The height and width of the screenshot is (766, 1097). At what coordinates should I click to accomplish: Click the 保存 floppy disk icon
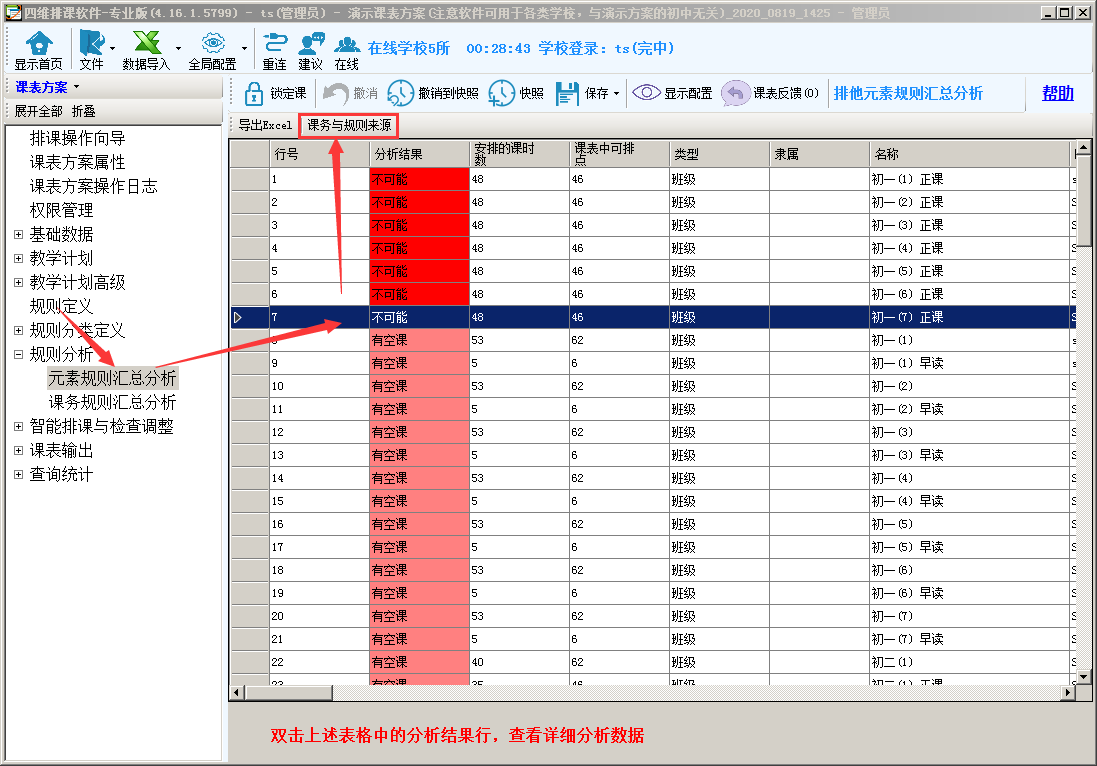click(x=567, y=93)
